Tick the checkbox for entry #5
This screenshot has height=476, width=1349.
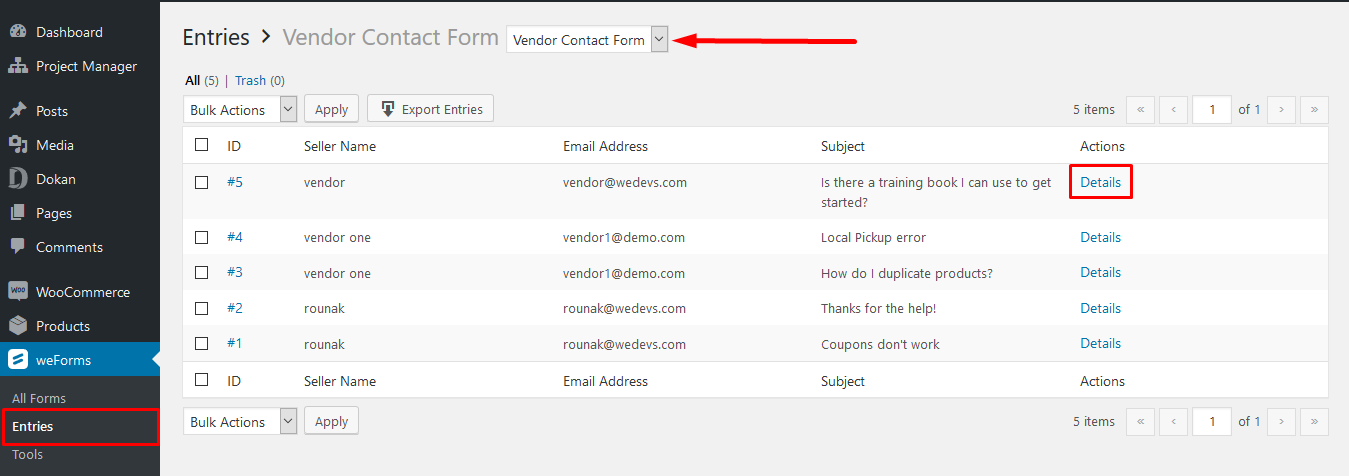click(202, 183)
